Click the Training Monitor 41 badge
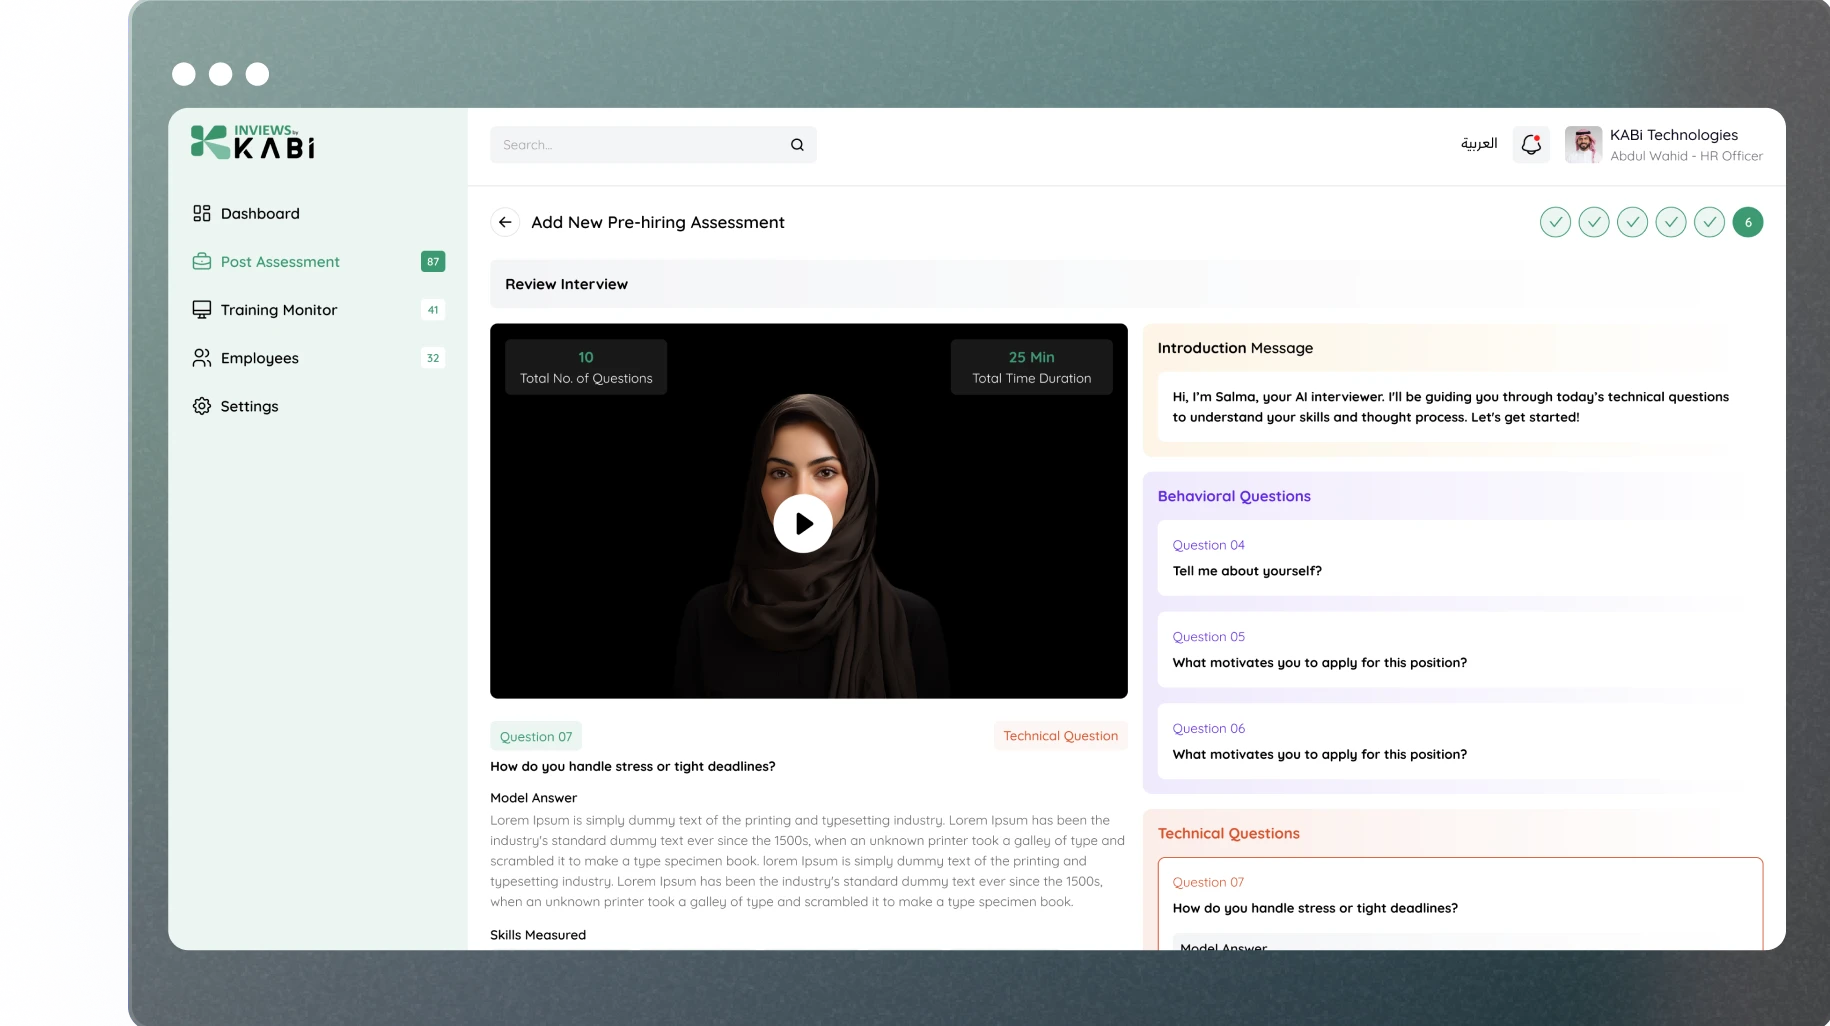Image resolution: width=1830 pixels, height=1026 pixels. (433, 309)
